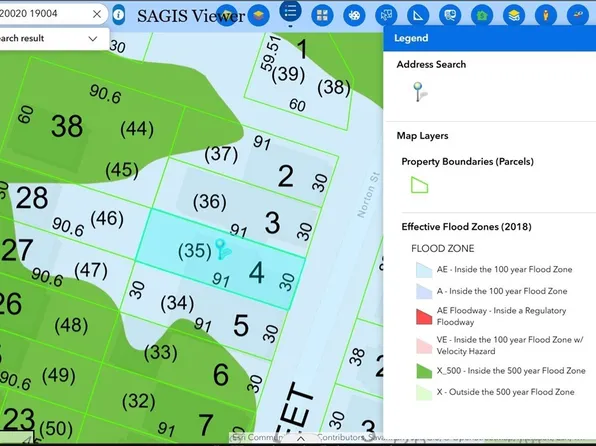Select parcel labeled lot 3 (36)
The width and height of the screenshot is (596, 446).
[x=236, y=208]
